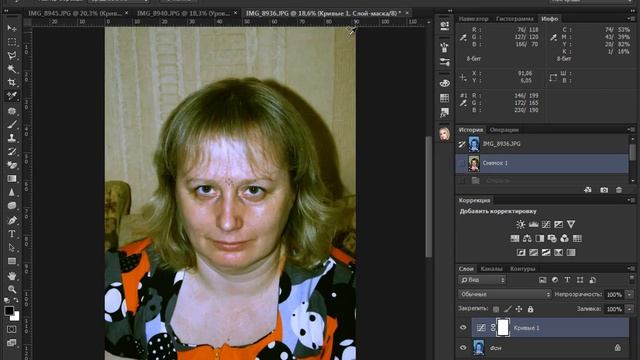Screen dimensions: 640x360
Task: Select the Hand tool
Action: [12, 276]
